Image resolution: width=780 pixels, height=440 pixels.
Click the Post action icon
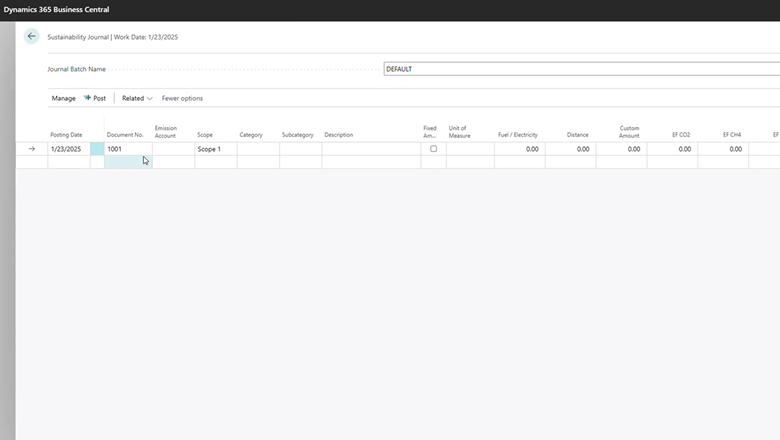(x=88, y=98)
